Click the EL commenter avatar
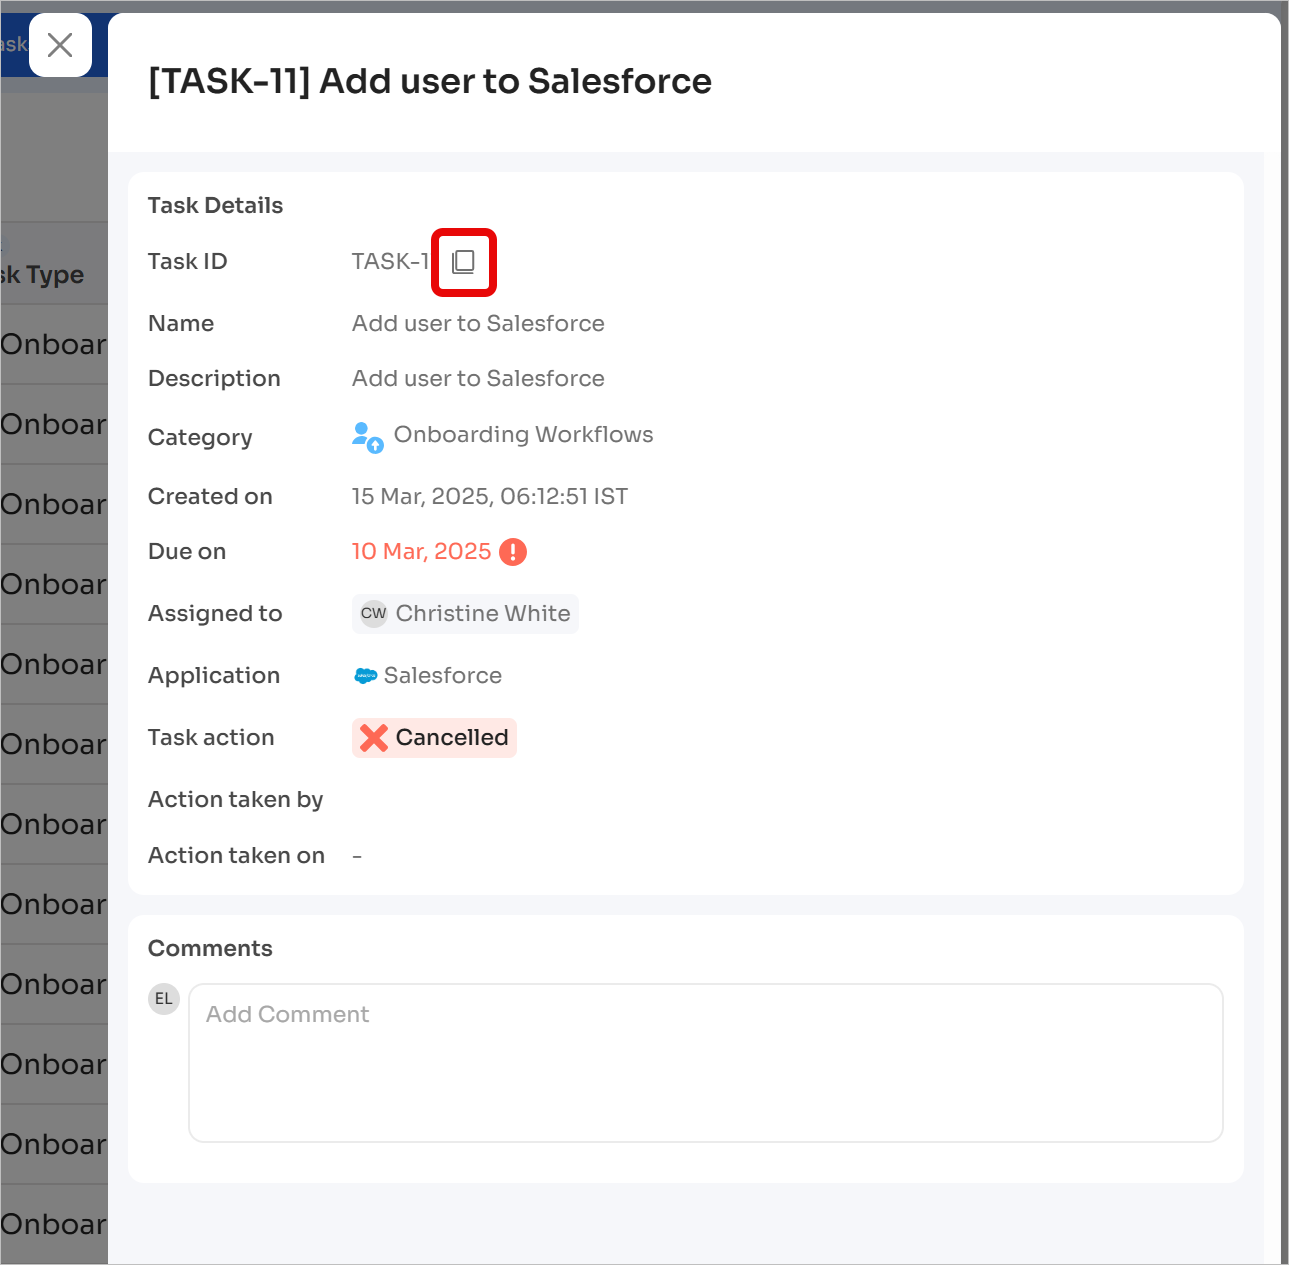 (164, 999)
